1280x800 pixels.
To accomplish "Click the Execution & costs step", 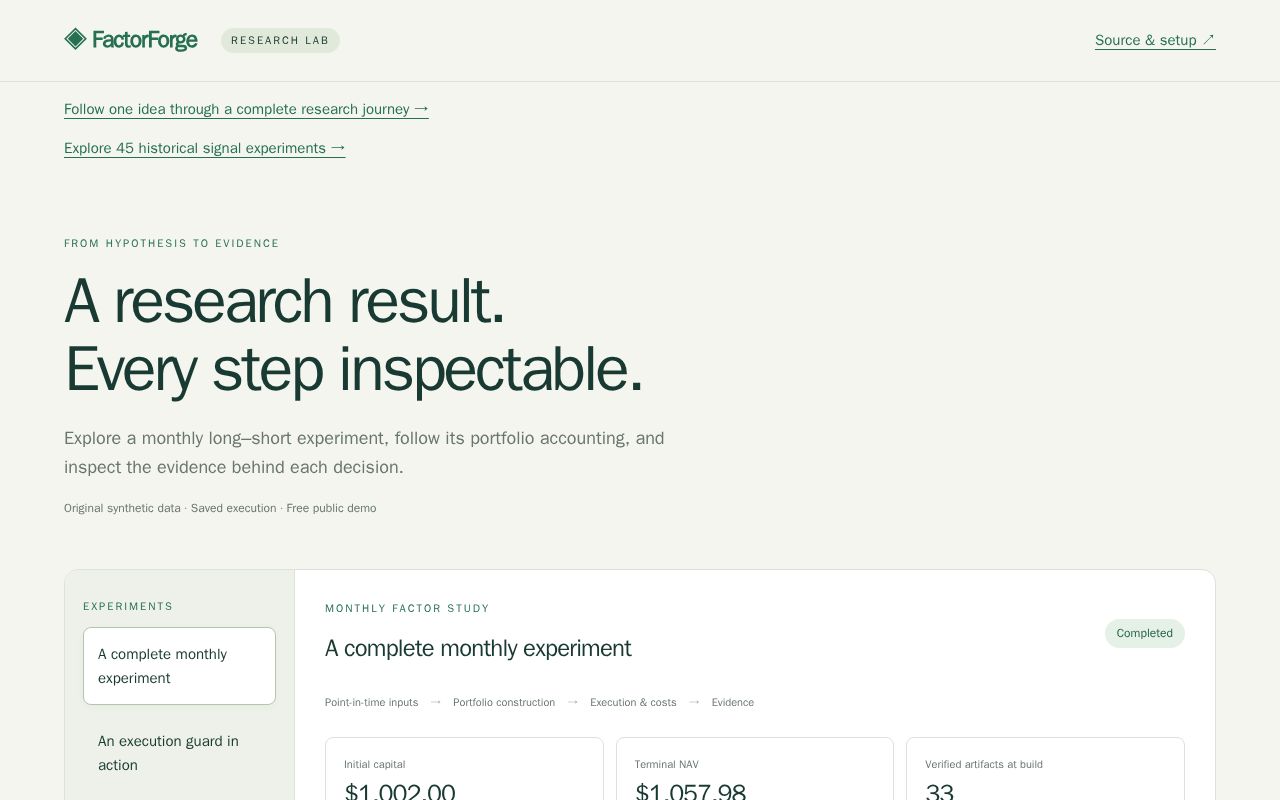I will [x=633, y=702].
